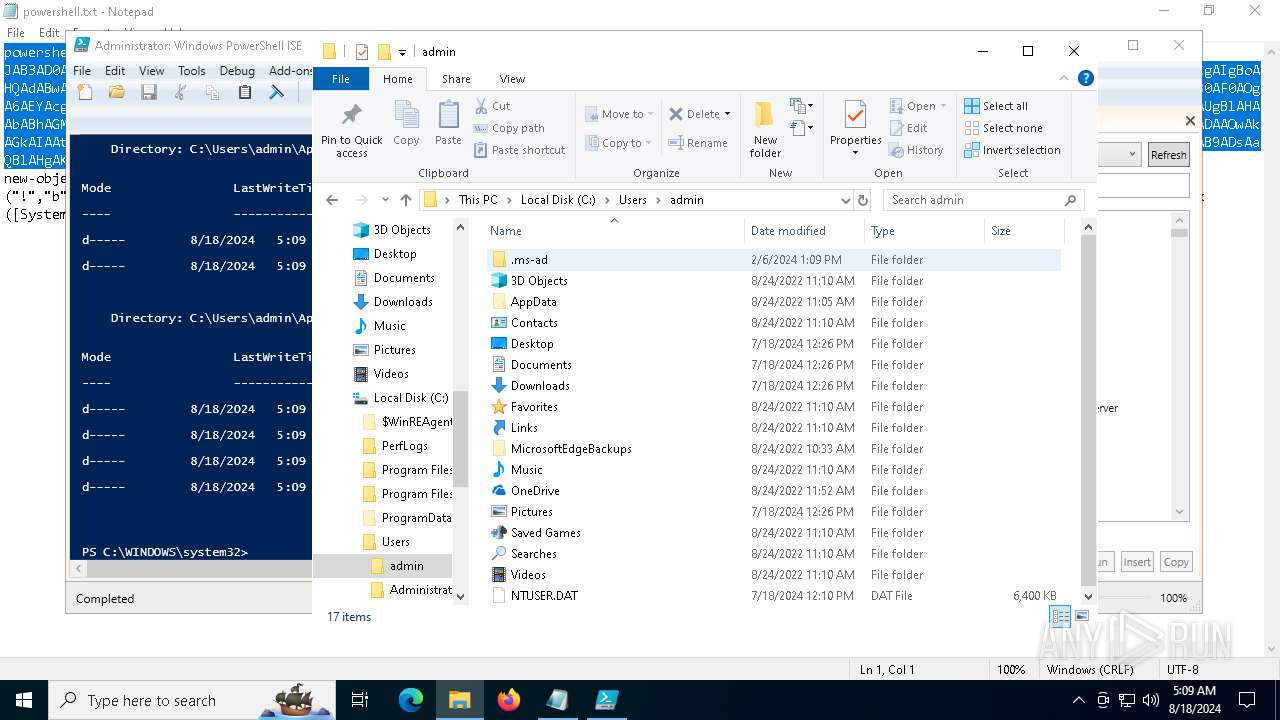Open Windows Start menu

click(x=23, y=700)
